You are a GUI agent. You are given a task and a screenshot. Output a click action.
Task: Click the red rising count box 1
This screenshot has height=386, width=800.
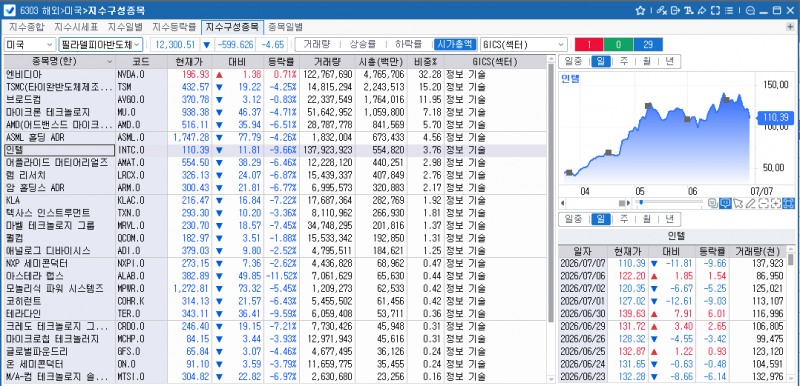click(589, 44)
